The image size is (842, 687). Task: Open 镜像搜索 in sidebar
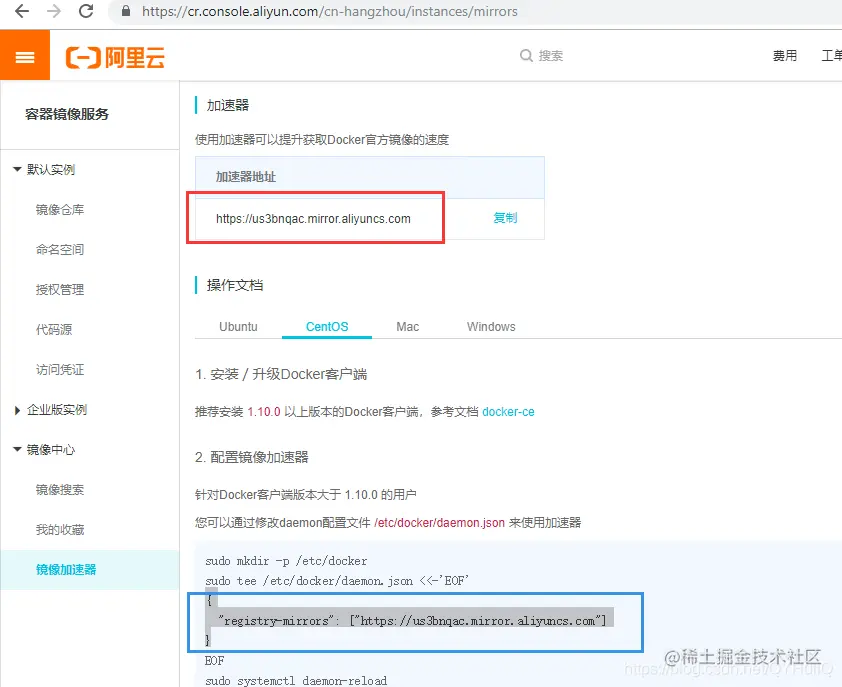[60, 489]
